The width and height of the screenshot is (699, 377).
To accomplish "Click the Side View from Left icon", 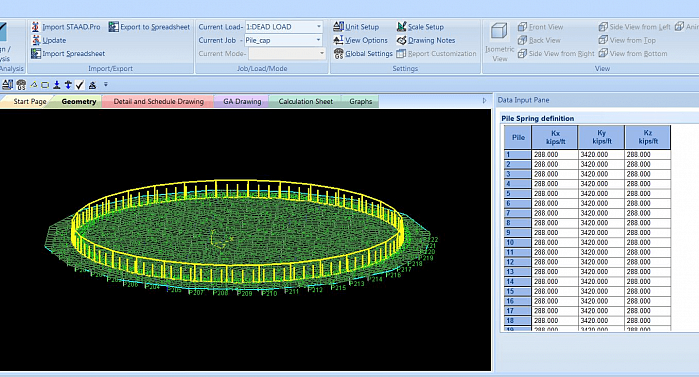I will pyautogui.click(x=603, y=27).
